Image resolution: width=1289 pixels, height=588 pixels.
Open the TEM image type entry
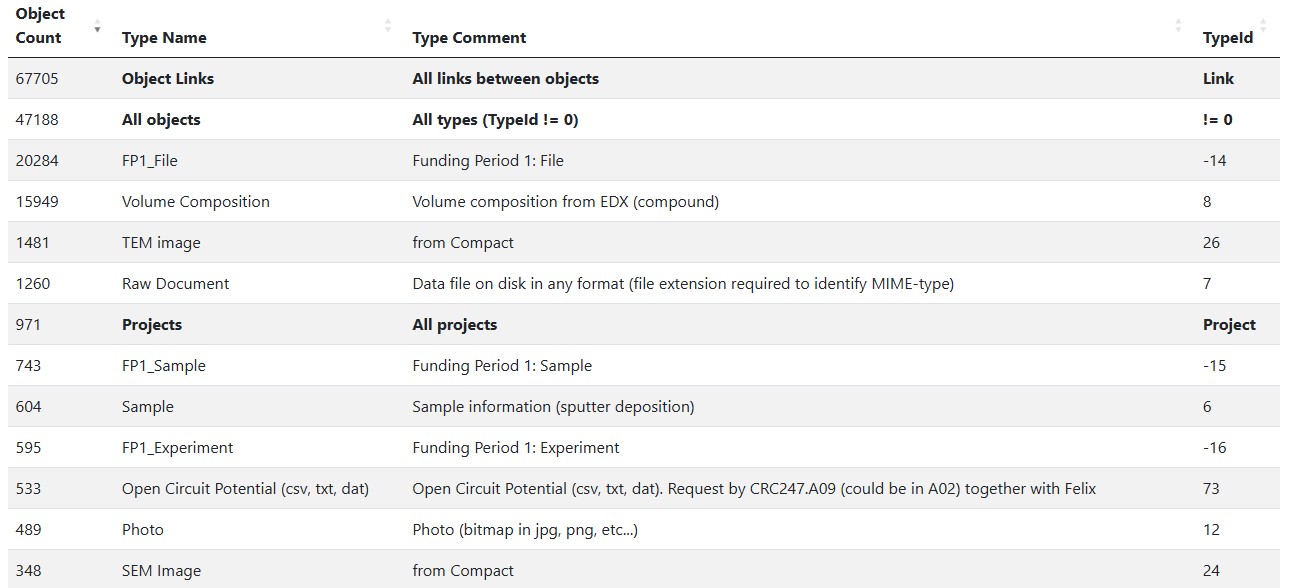[x=161, y=243]
